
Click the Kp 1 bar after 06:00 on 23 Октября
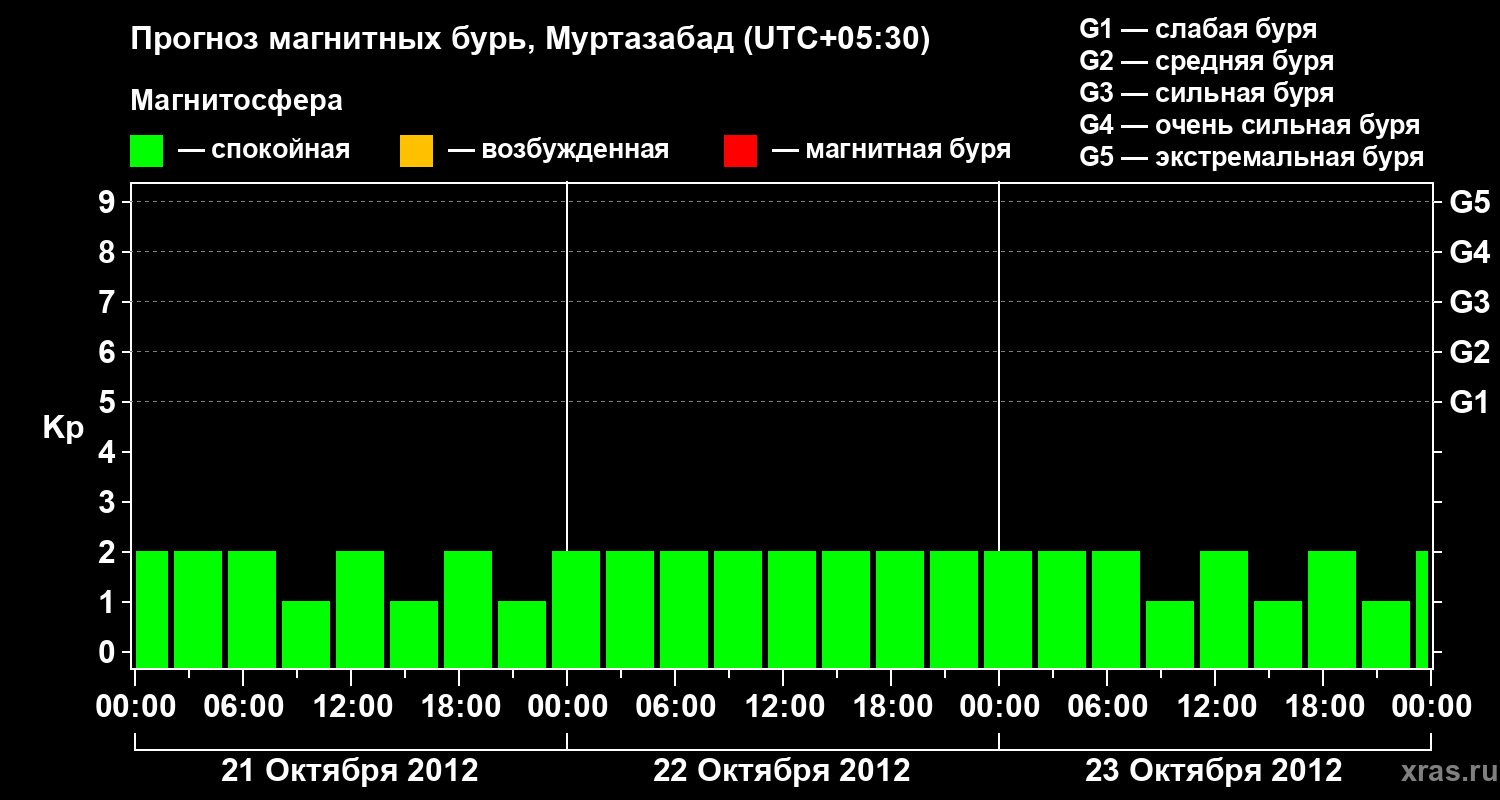pos(1170,634)
